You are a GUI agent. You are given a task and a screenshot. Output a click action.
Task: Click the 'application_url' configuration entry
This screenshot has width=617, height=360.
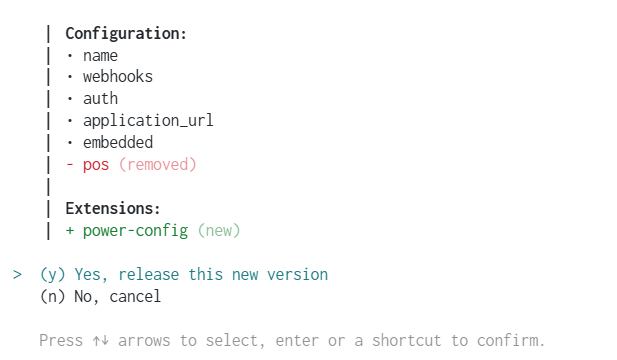[148, 121]
